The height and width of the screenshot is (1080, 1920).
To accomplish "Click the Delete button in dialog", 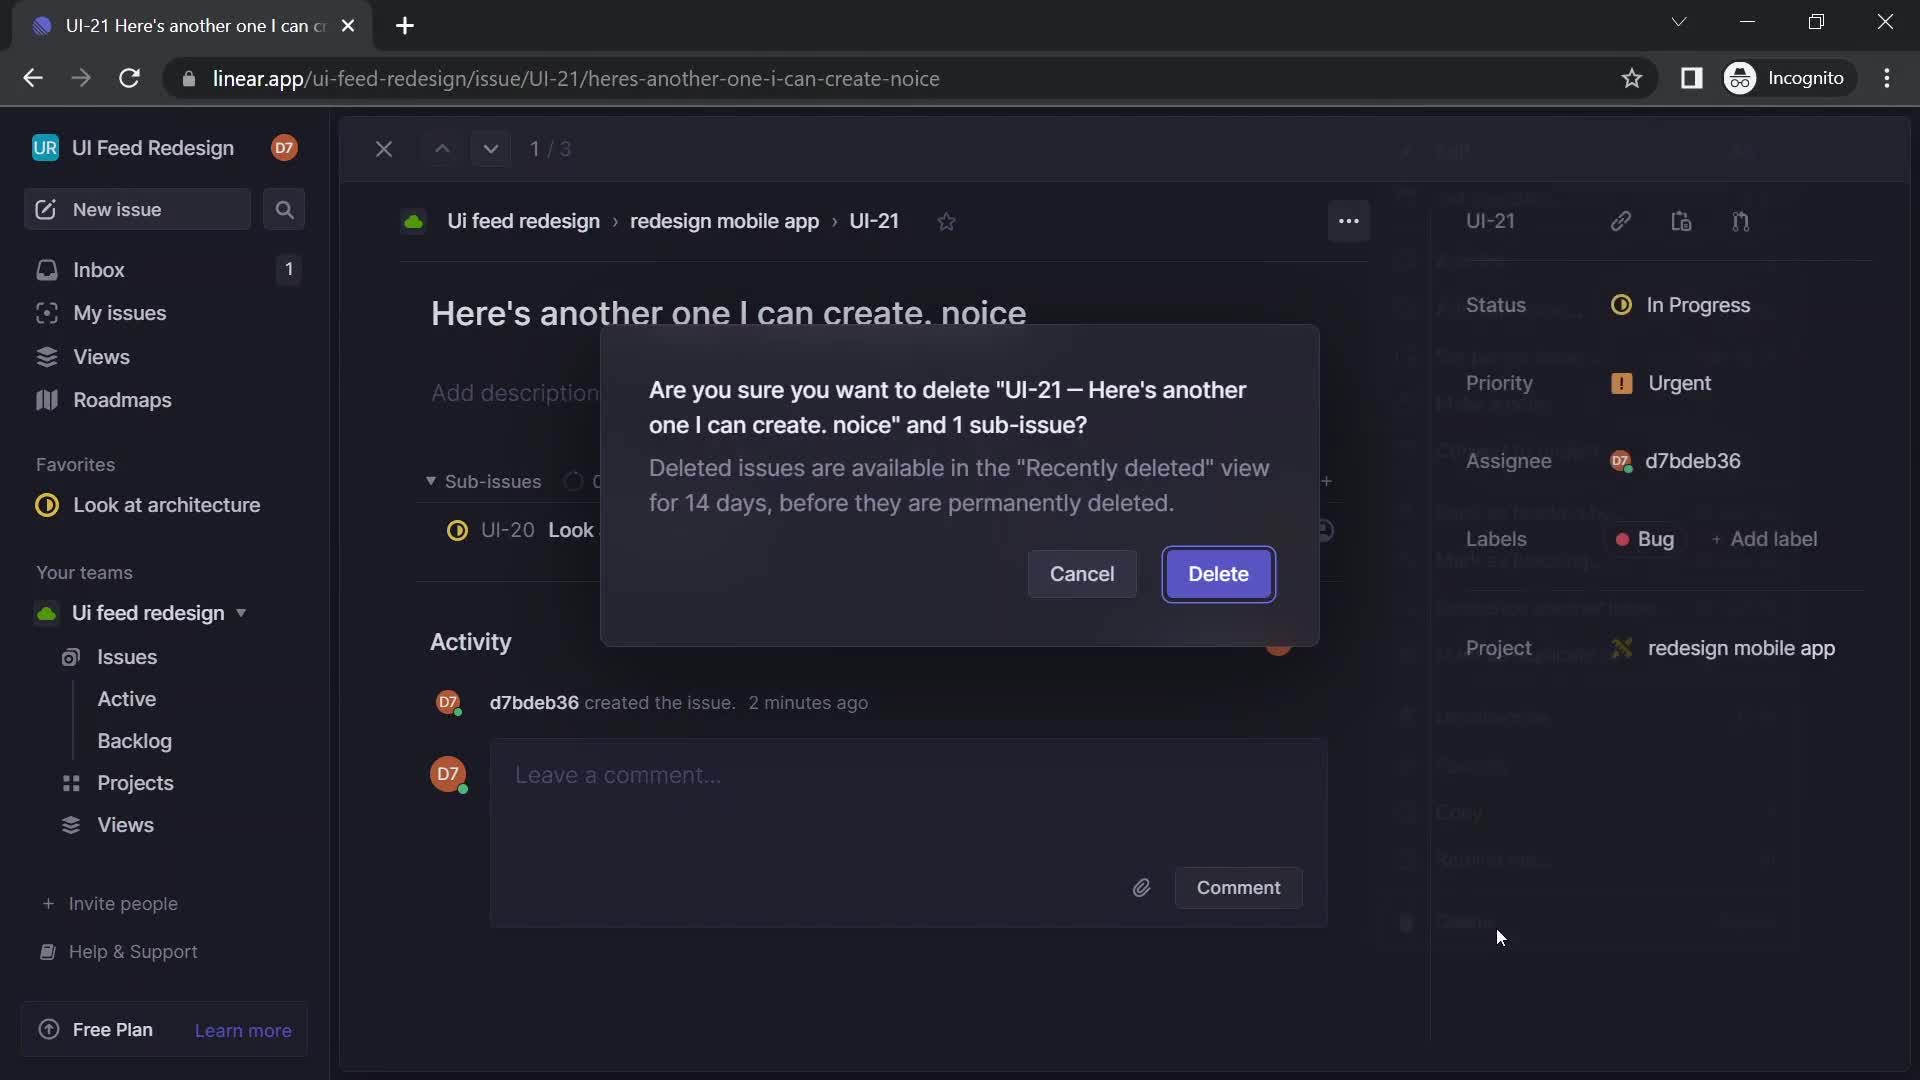I will [1218, 574].
